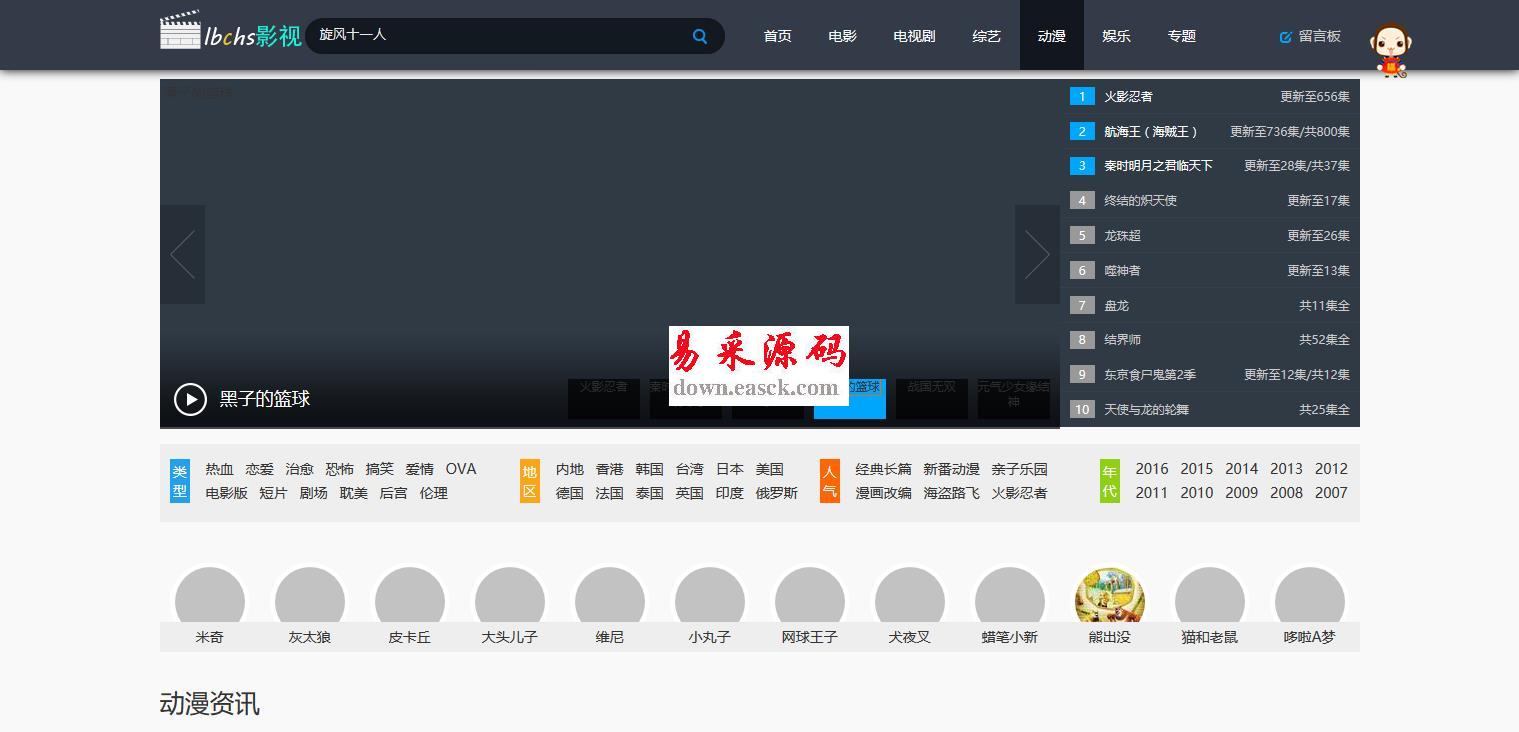Screen dimensions: 1519x732
Task: Filter by year 2016
Action: 1151,469
